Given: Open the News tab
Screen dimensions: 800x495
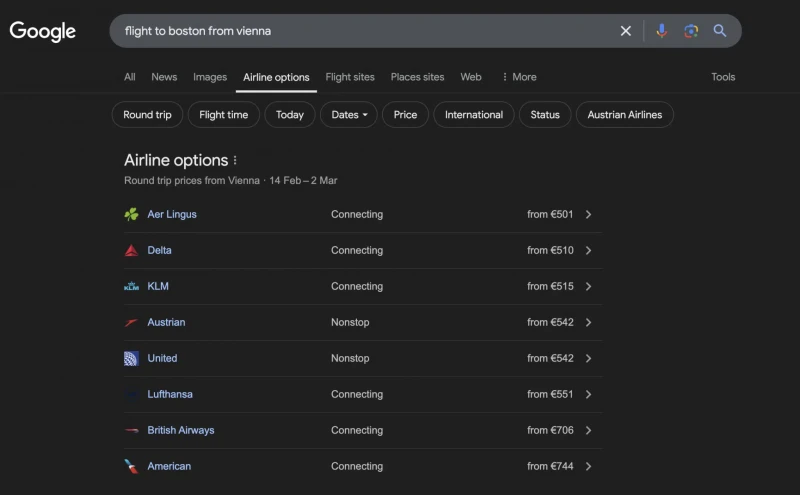Looking at the screenshot, I should tap(164, 77).
